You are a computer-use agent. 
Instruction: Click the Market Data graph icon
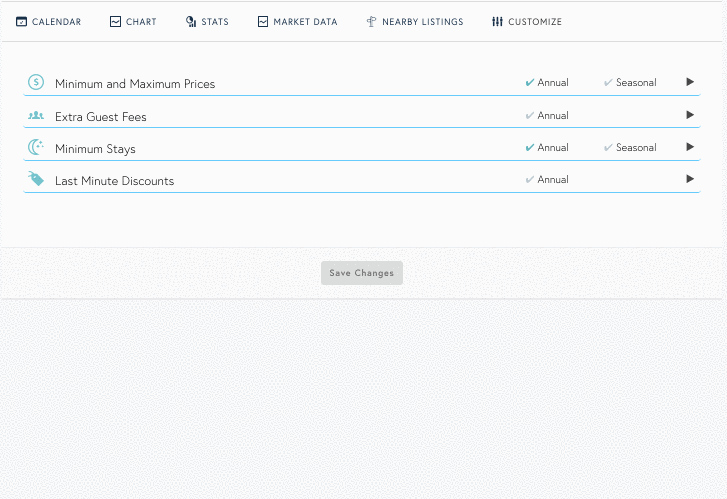(263, 21)
